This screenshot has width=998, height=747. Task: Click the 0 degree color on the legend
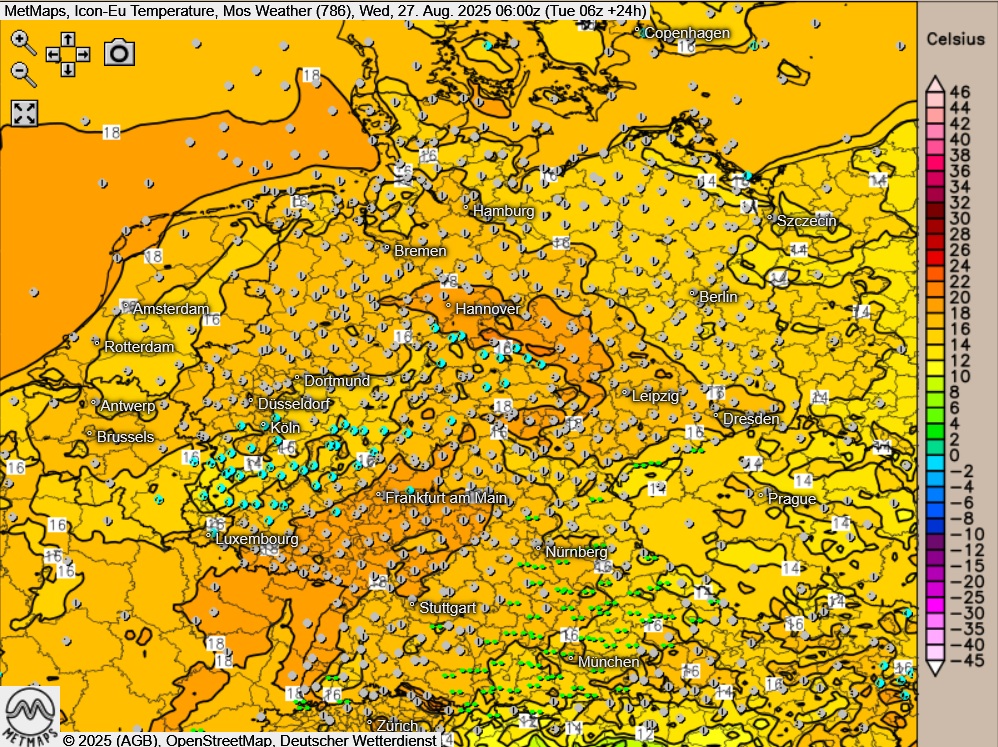tap(933, 453)
